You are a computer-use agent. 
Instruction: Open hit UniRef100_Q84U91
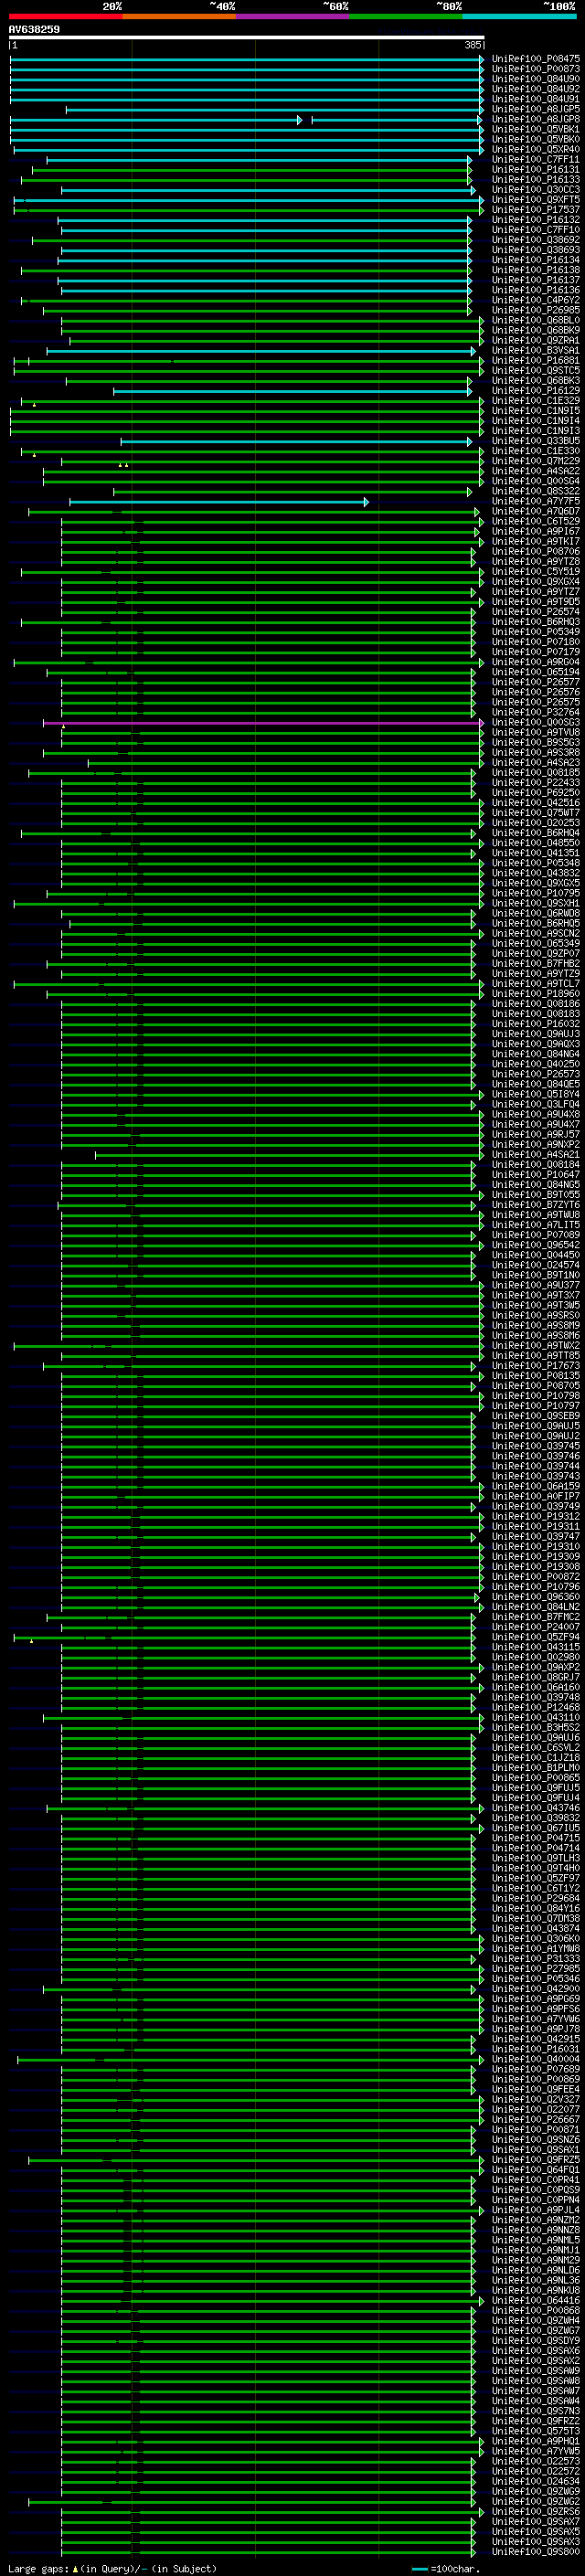pos(535,99)
